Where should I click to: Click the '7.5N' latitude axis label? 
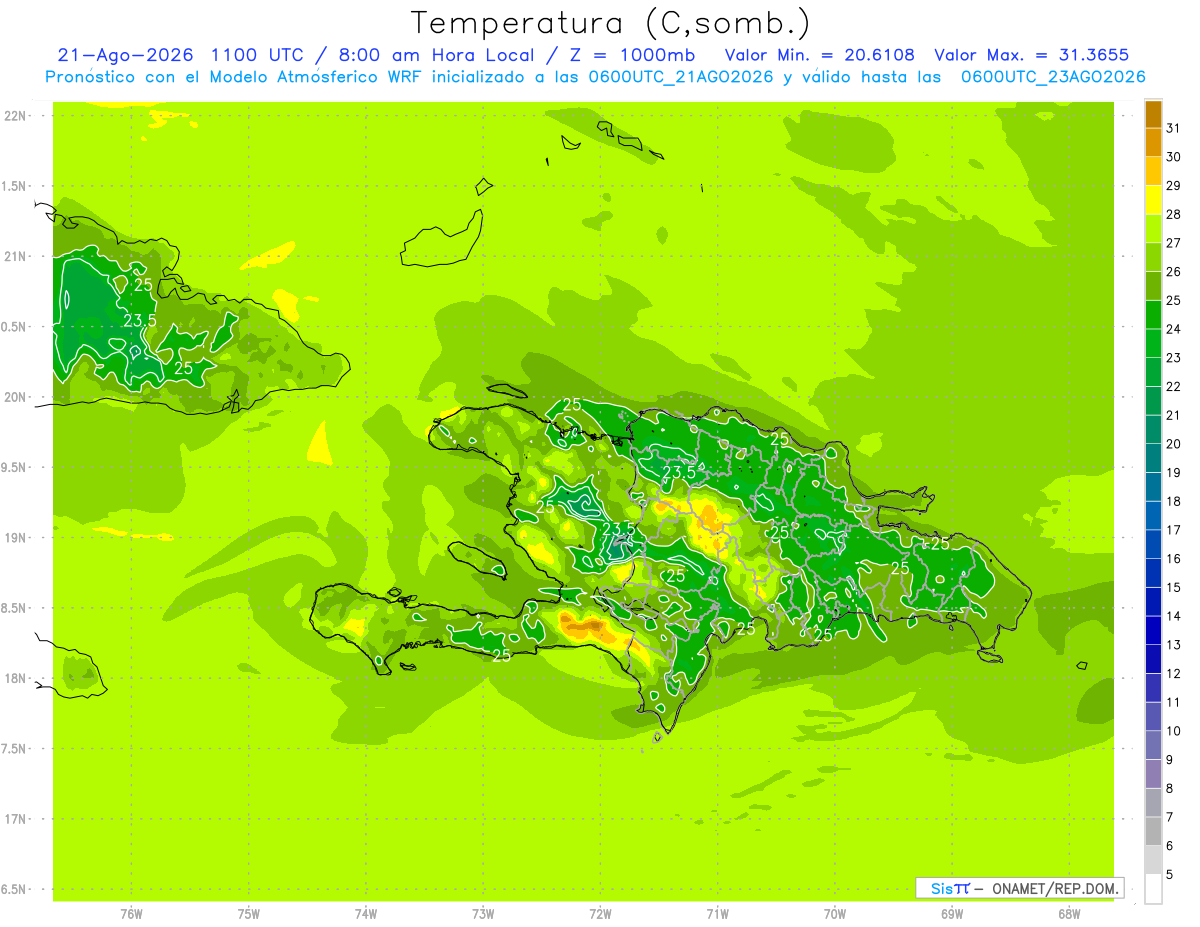click(15, 749)
